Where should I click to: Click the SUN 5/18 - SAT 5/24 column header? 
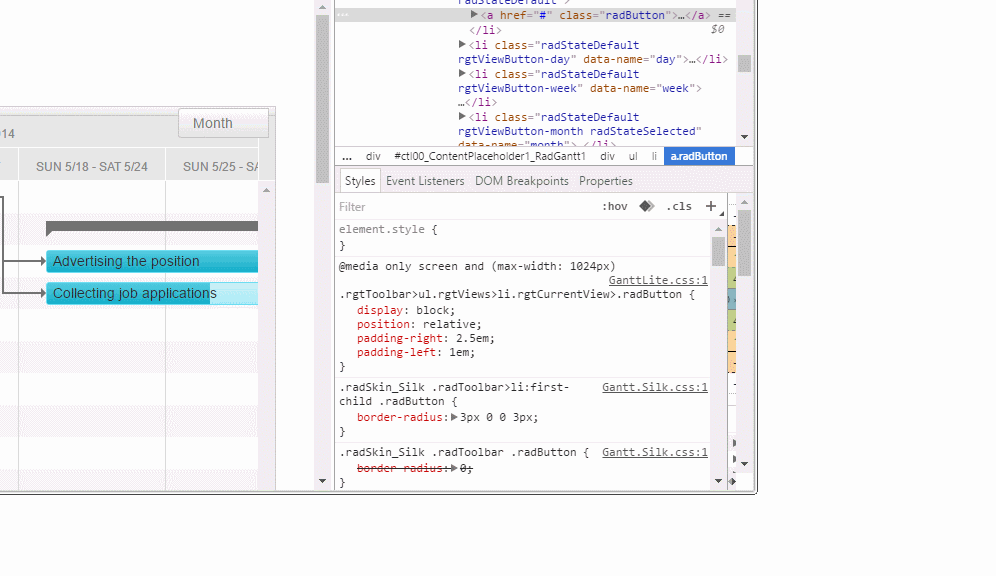[91, 166]
